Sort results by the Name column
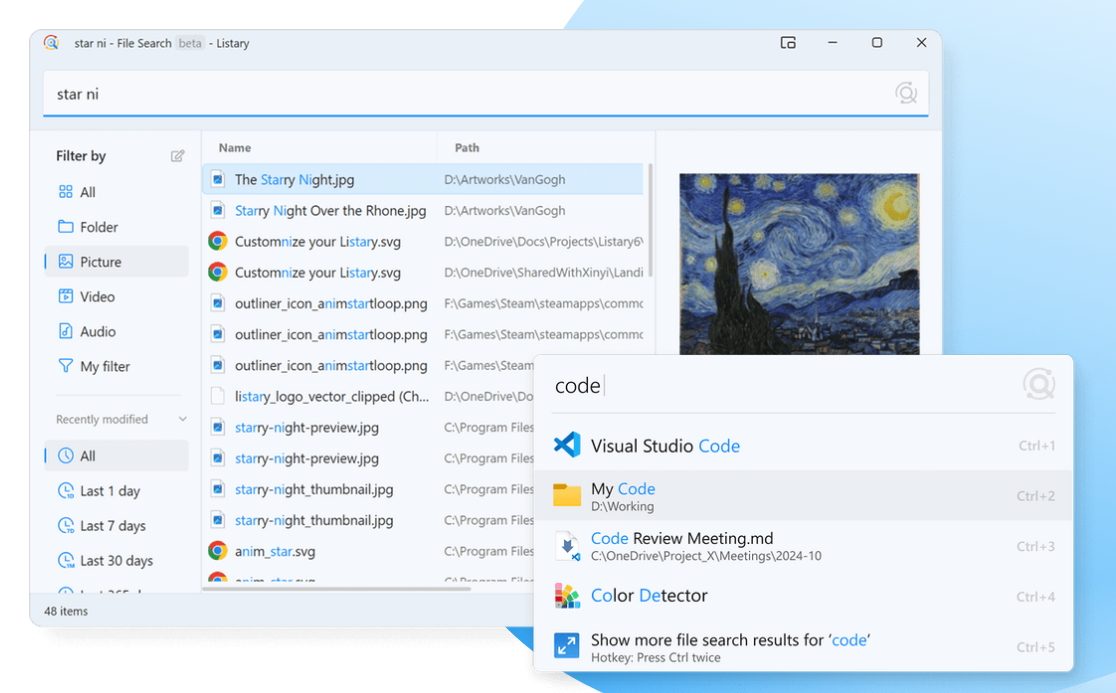Screen dimensions: 1116x693 point(235,148)
